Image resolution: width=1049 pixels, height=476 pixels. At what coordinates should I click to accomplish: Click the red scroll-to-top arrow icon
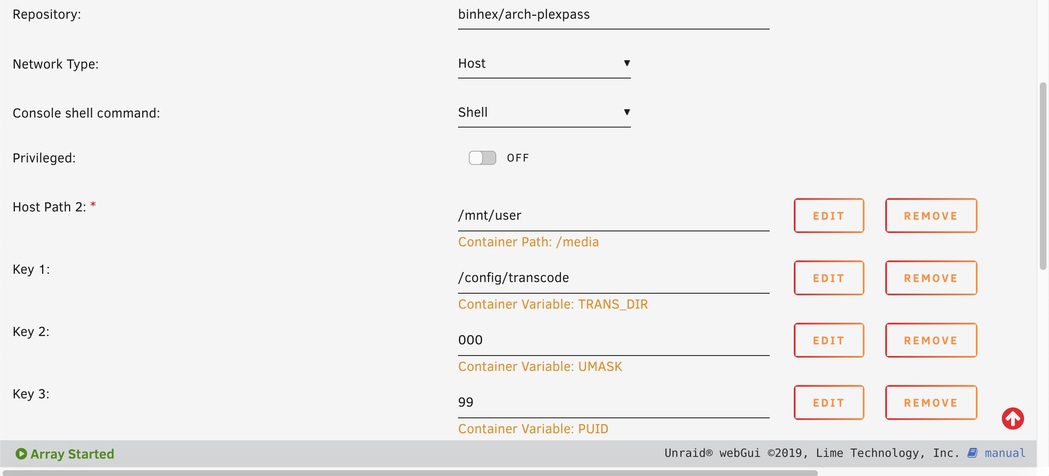coord(1012,418)
